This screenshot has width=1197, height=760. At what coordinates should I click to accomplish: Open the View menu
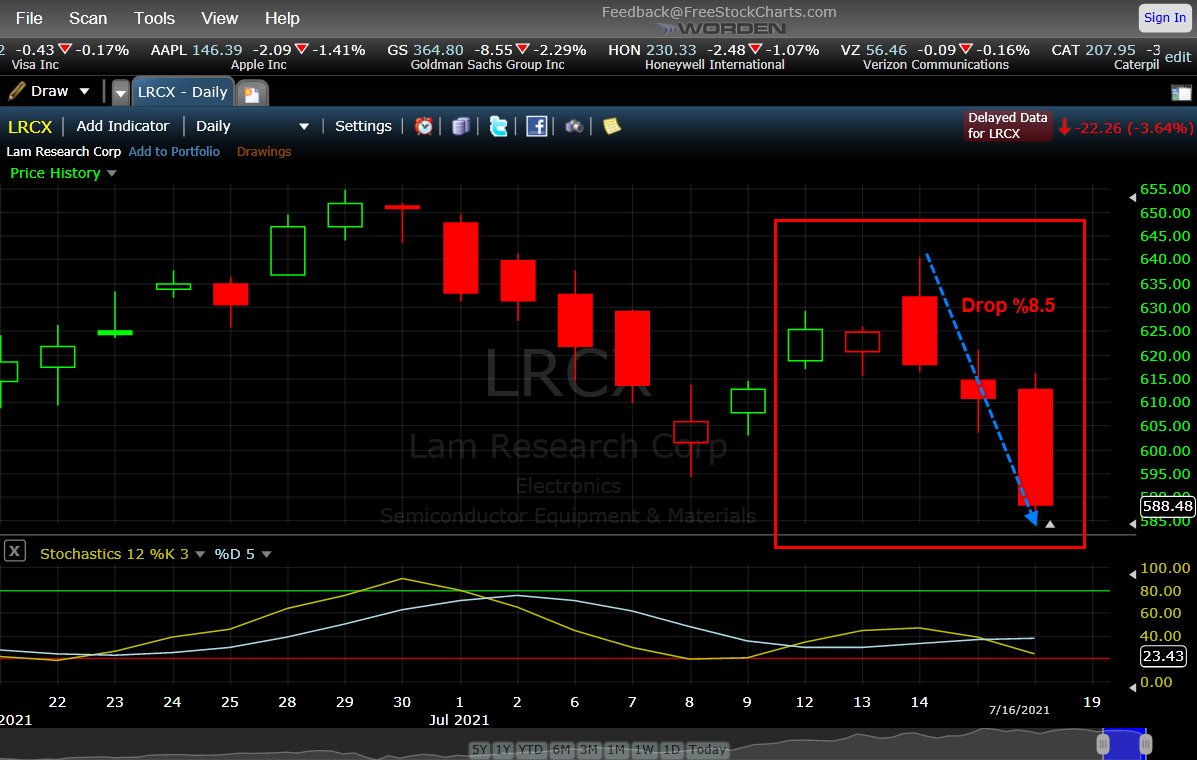(x=220, y=18)
